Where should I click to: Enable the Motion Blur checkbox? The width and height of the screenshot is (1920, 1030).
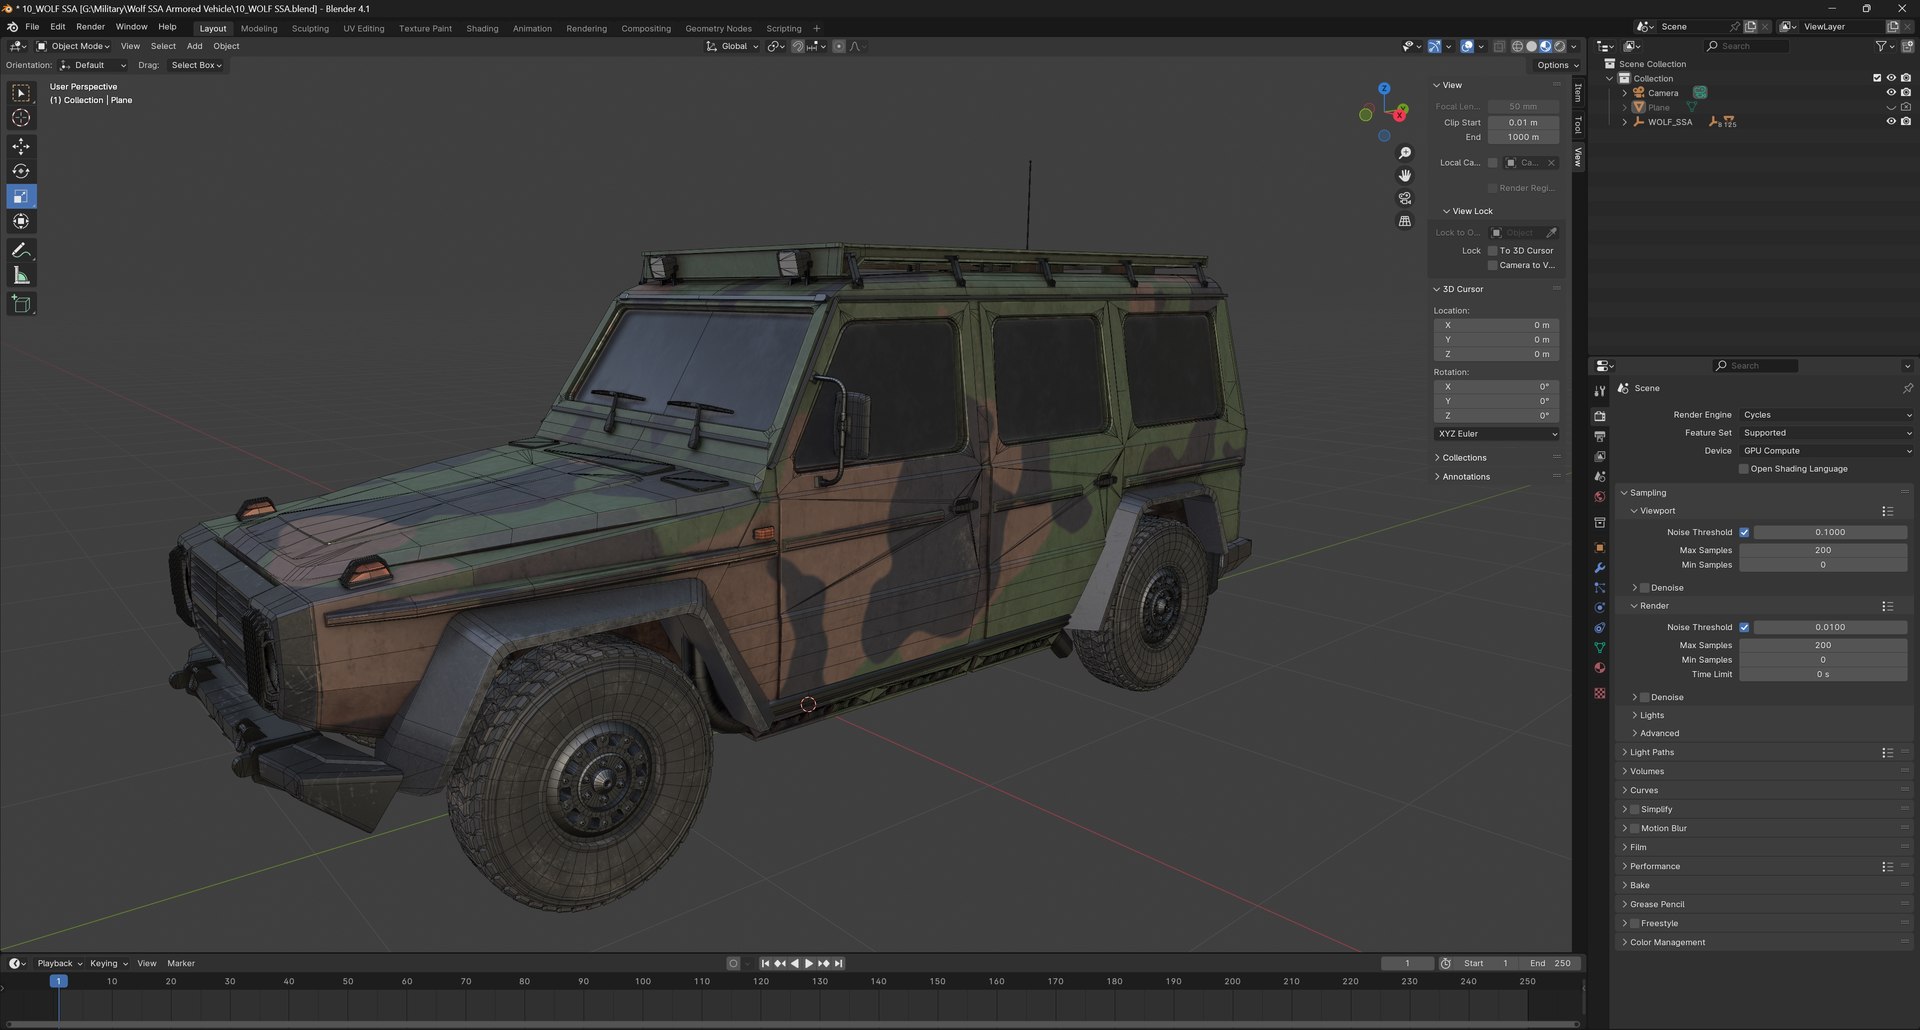coord(1635,829)
